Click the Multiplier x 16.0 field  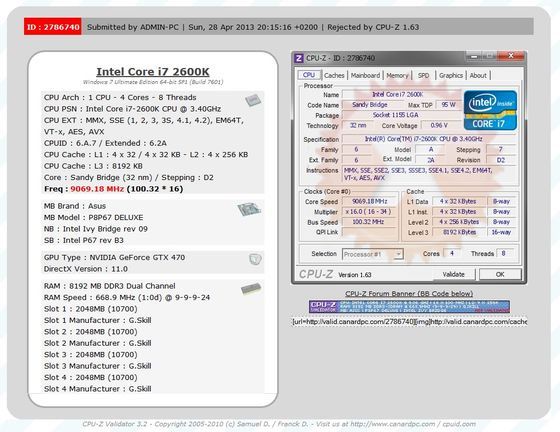click(x=369, y=212)
